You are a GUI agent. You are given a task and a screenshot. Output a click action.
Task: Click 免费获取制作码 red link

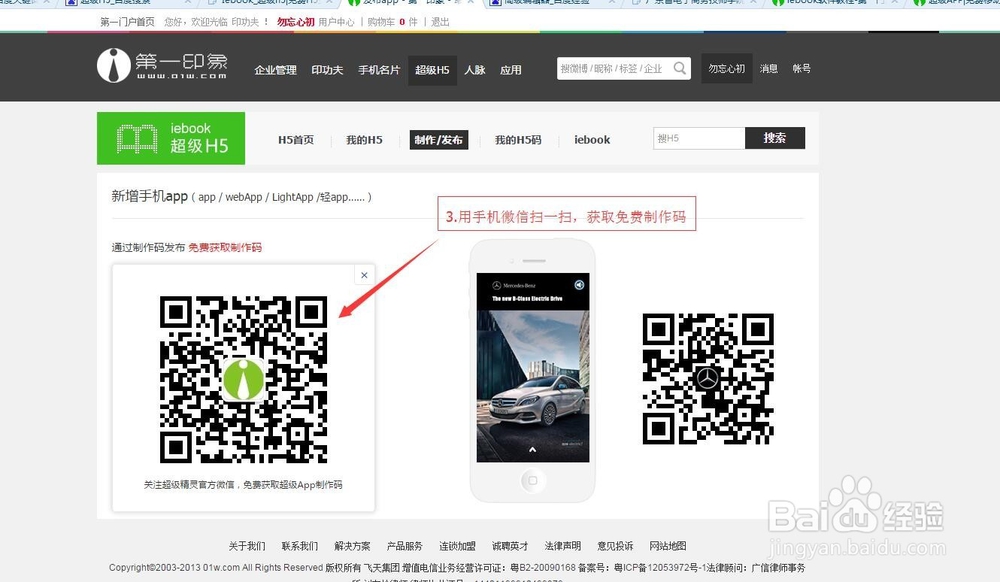click(x=225, y=247)
